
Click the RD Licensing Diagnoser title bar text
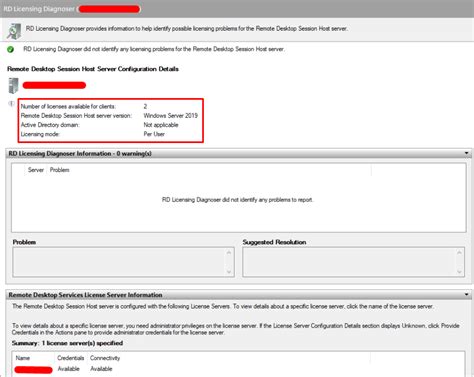(39, 9)
